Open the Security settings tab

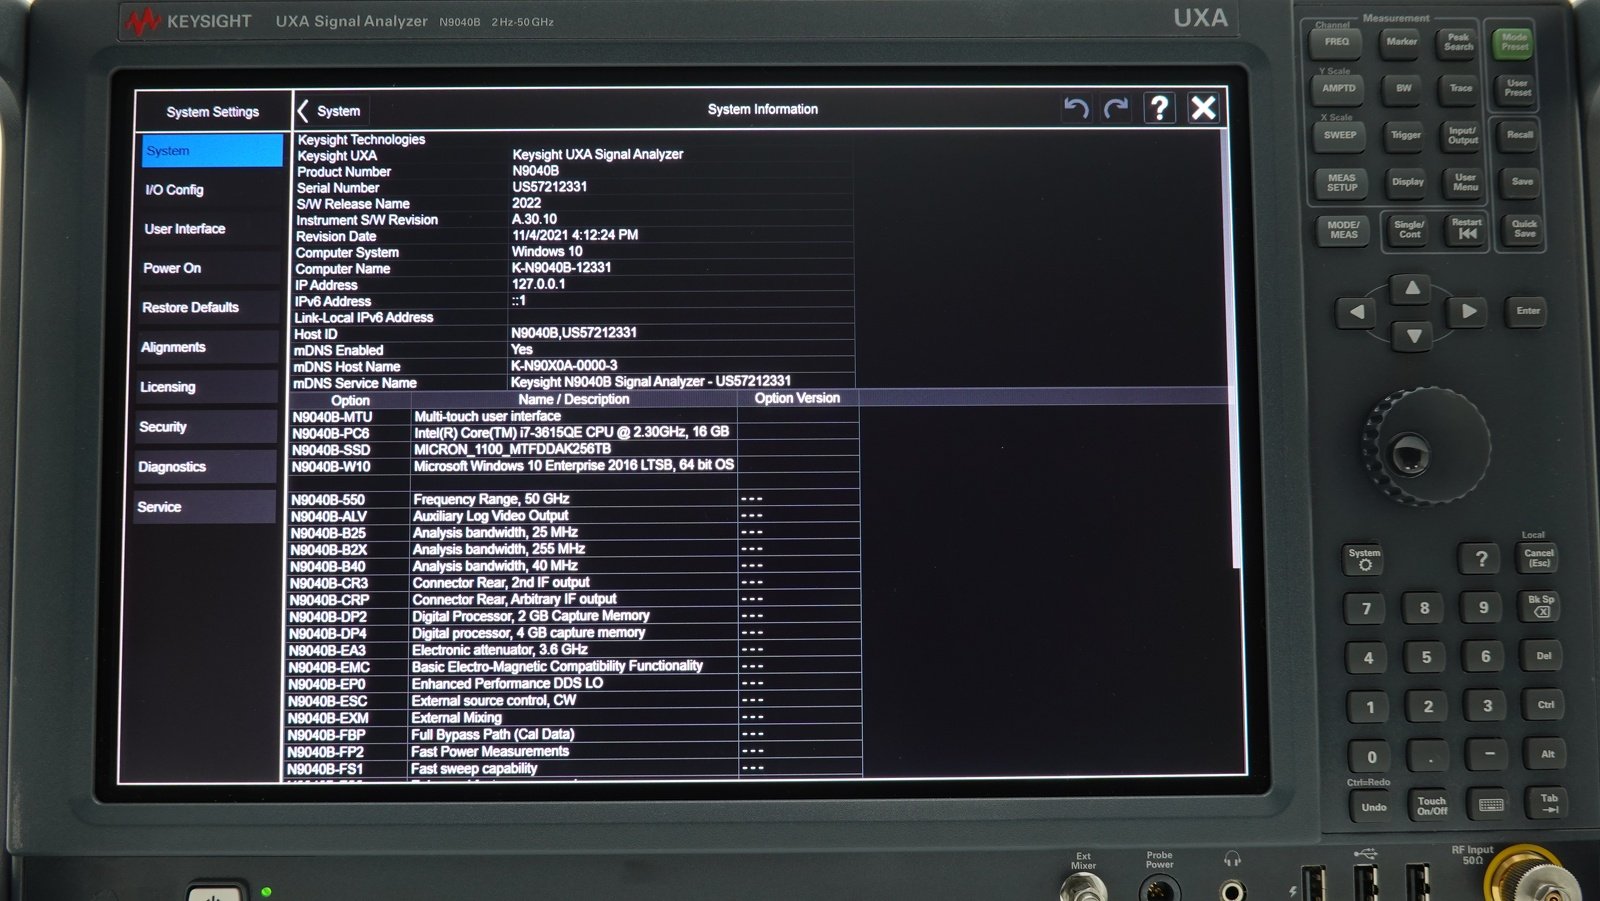(205, 427)
